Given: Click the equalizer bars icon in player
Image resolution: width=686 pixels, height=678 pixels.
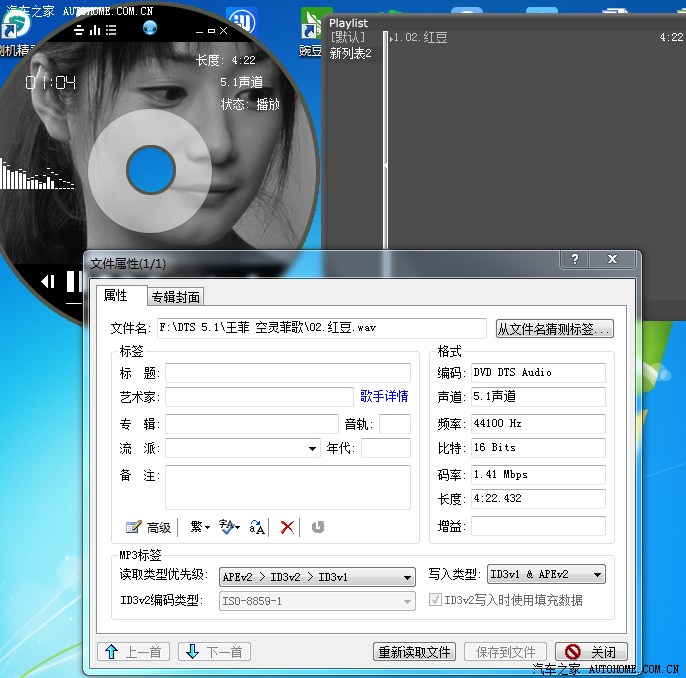Looking at the screenshot, I should click(95, 30).
